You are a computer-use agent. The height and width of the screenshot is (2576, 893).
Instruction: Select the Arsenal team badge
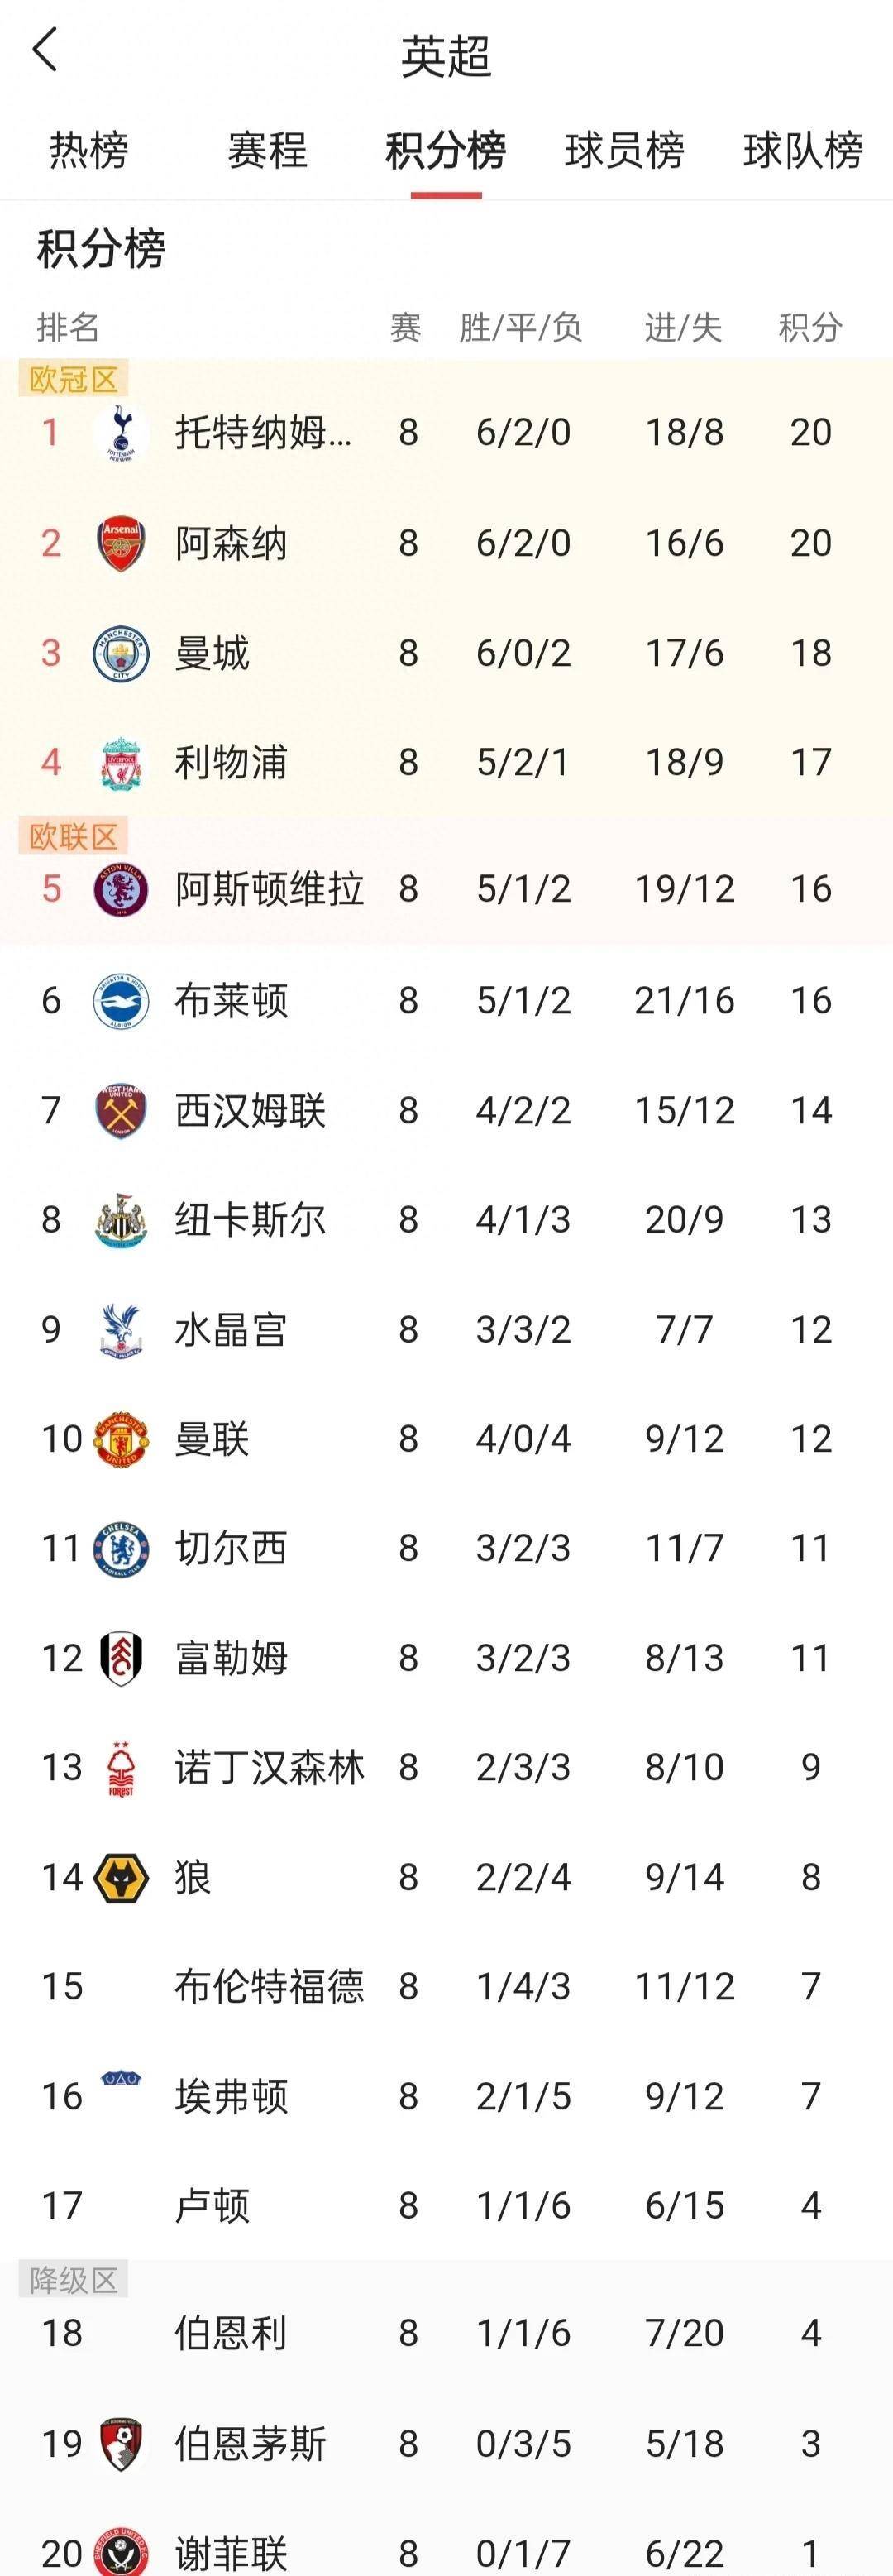[x=121, y=543]
